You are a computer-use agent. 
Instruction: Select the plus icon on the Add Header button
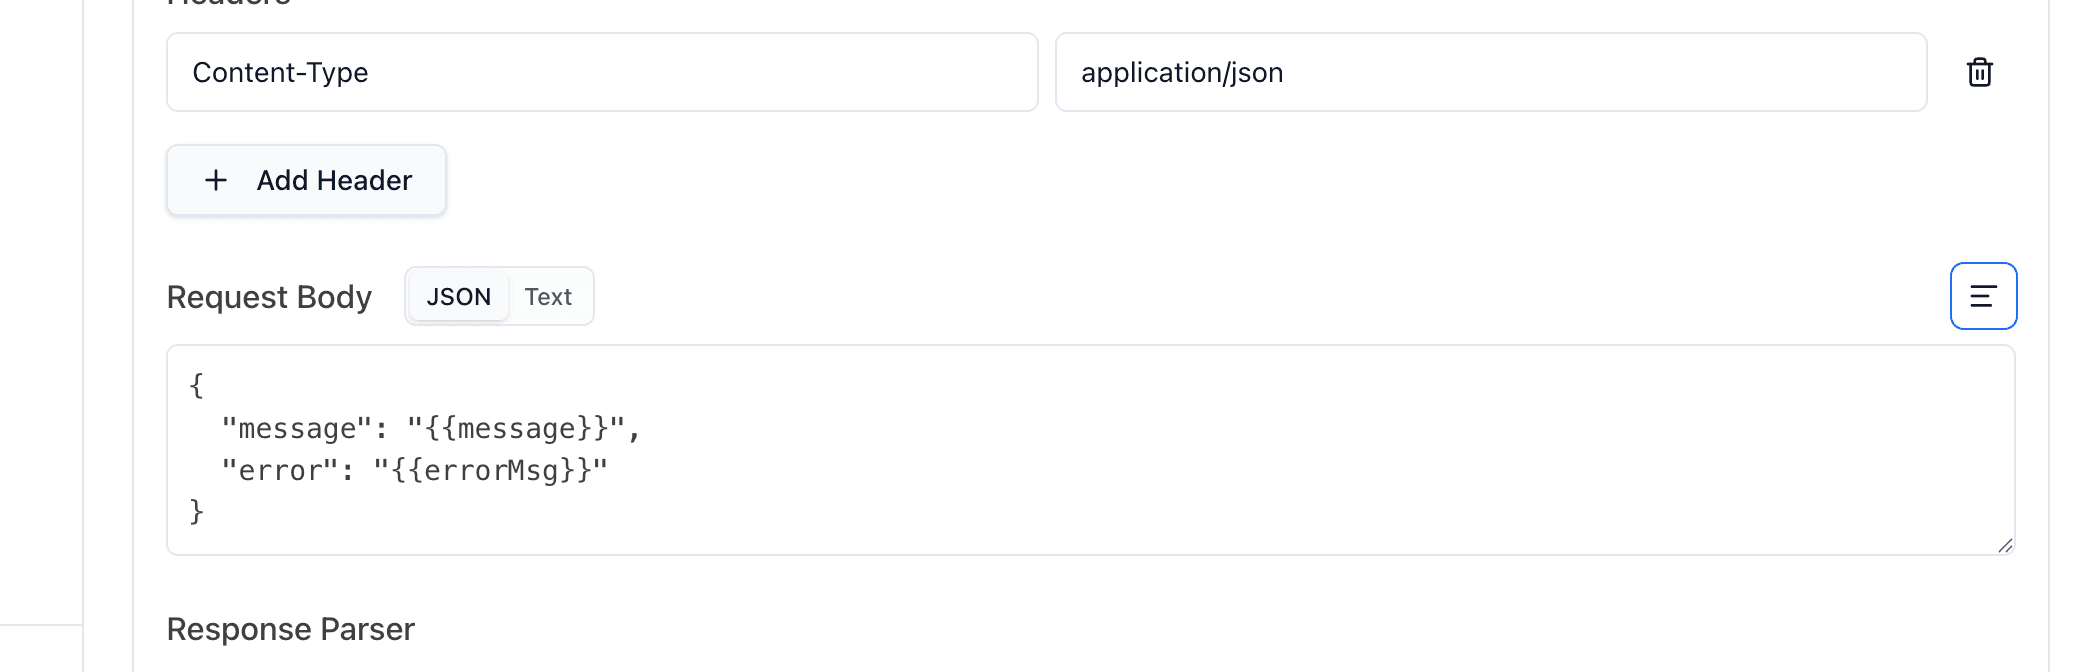click(x=215, y=181)
